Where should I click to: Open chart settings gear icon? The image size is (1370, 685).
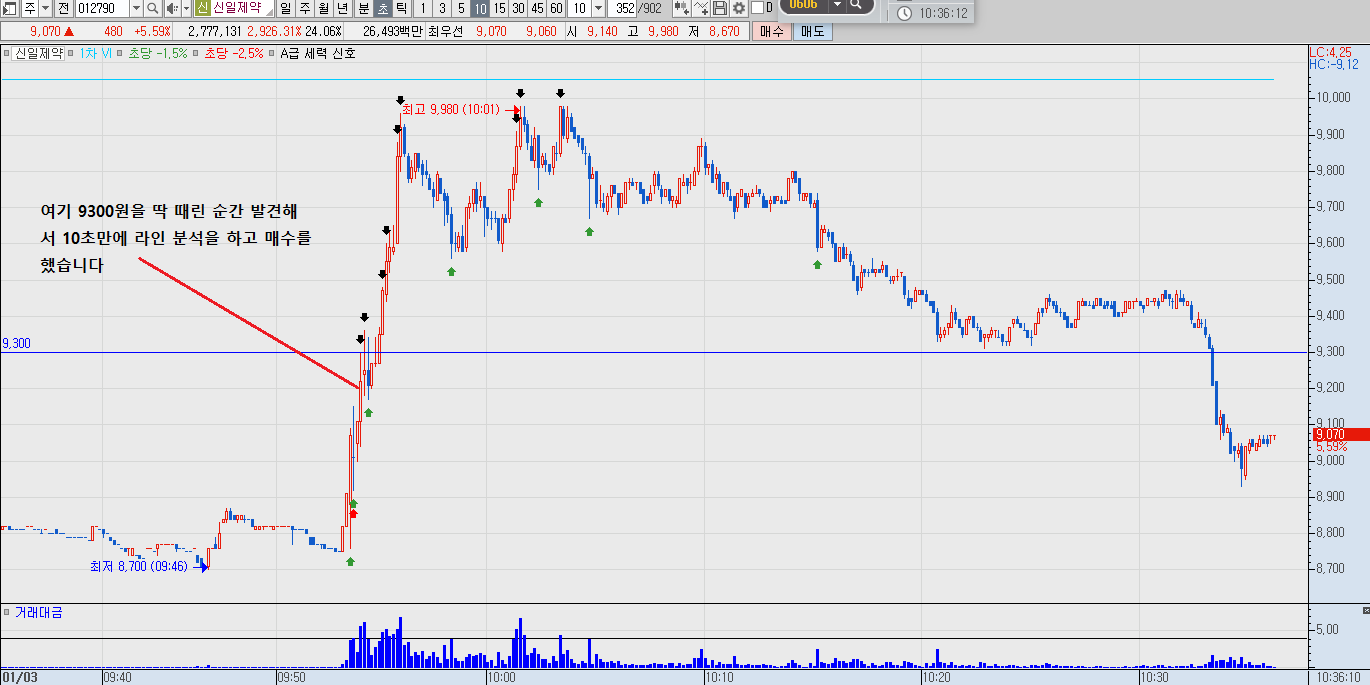(739, 8)
